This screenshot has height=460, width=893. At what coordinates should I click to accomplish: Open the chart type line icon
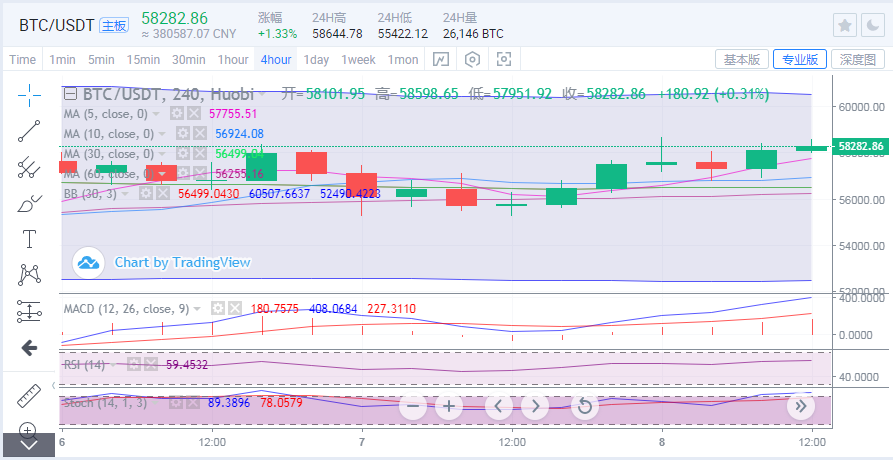tap(441, 60)
